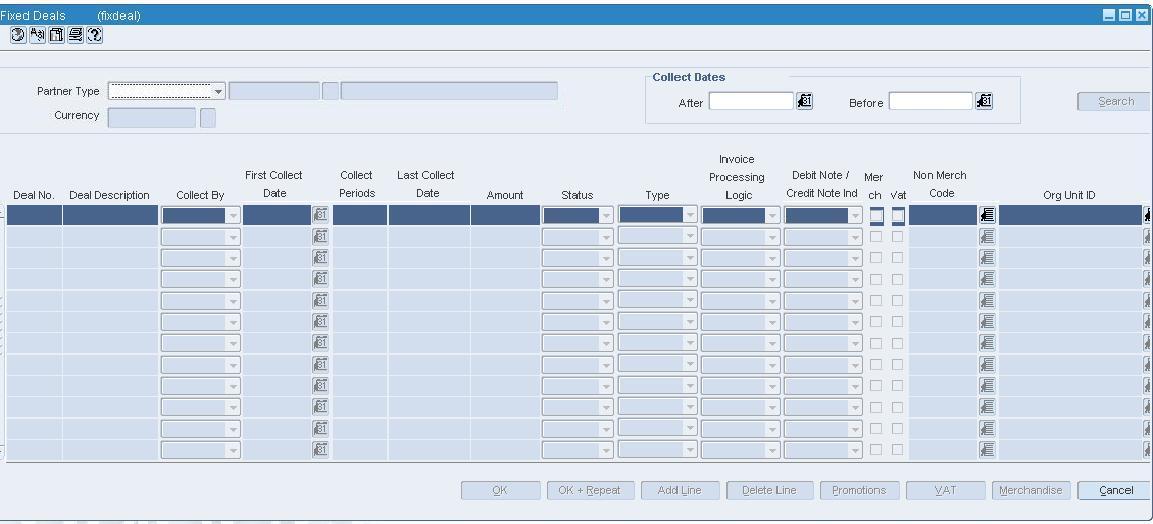Viewport: 1153px width, 524px height.
Task: Open the calendar for the Before collect date
Action: 984,101
